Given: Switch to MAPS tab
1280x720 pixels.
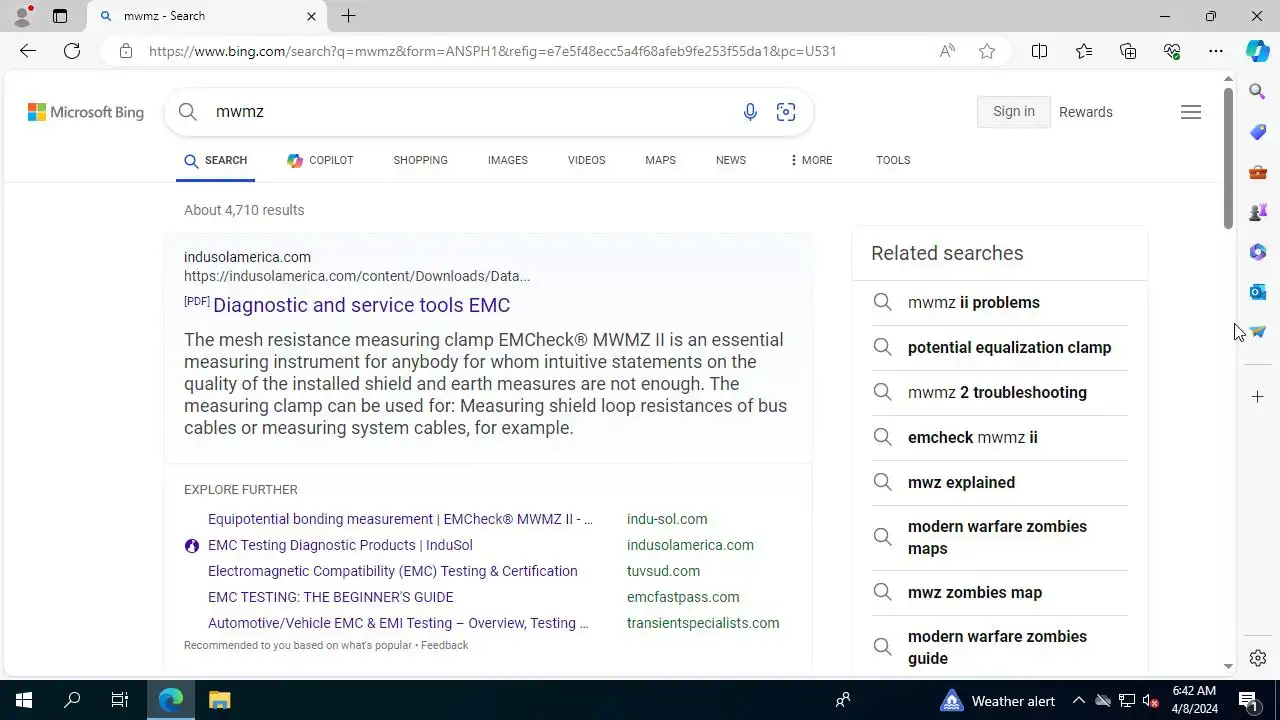Looking at the screenshot, I should coord(660,160).
